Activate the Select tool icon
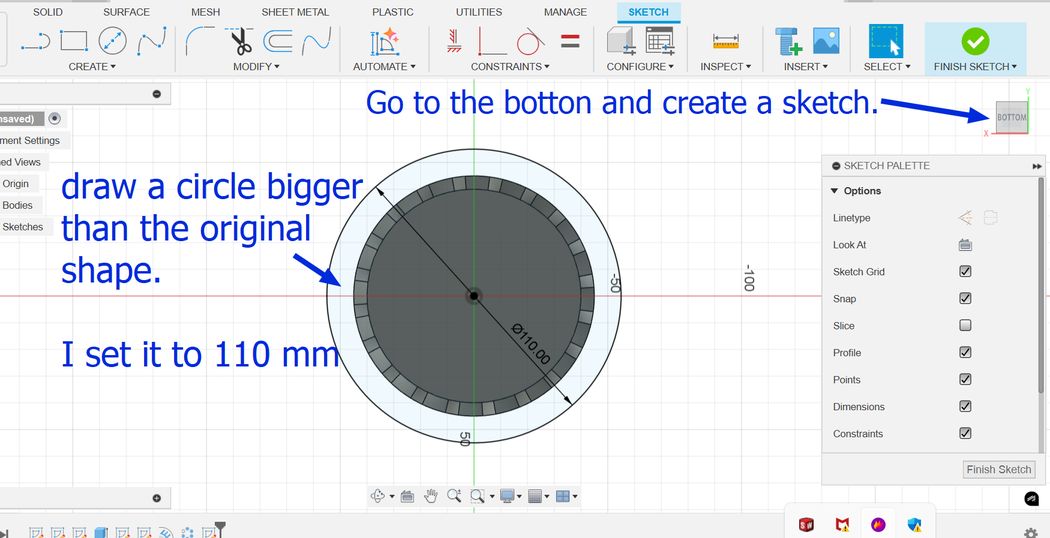This screenshot has height=538, width=1050. click(886, 41)
